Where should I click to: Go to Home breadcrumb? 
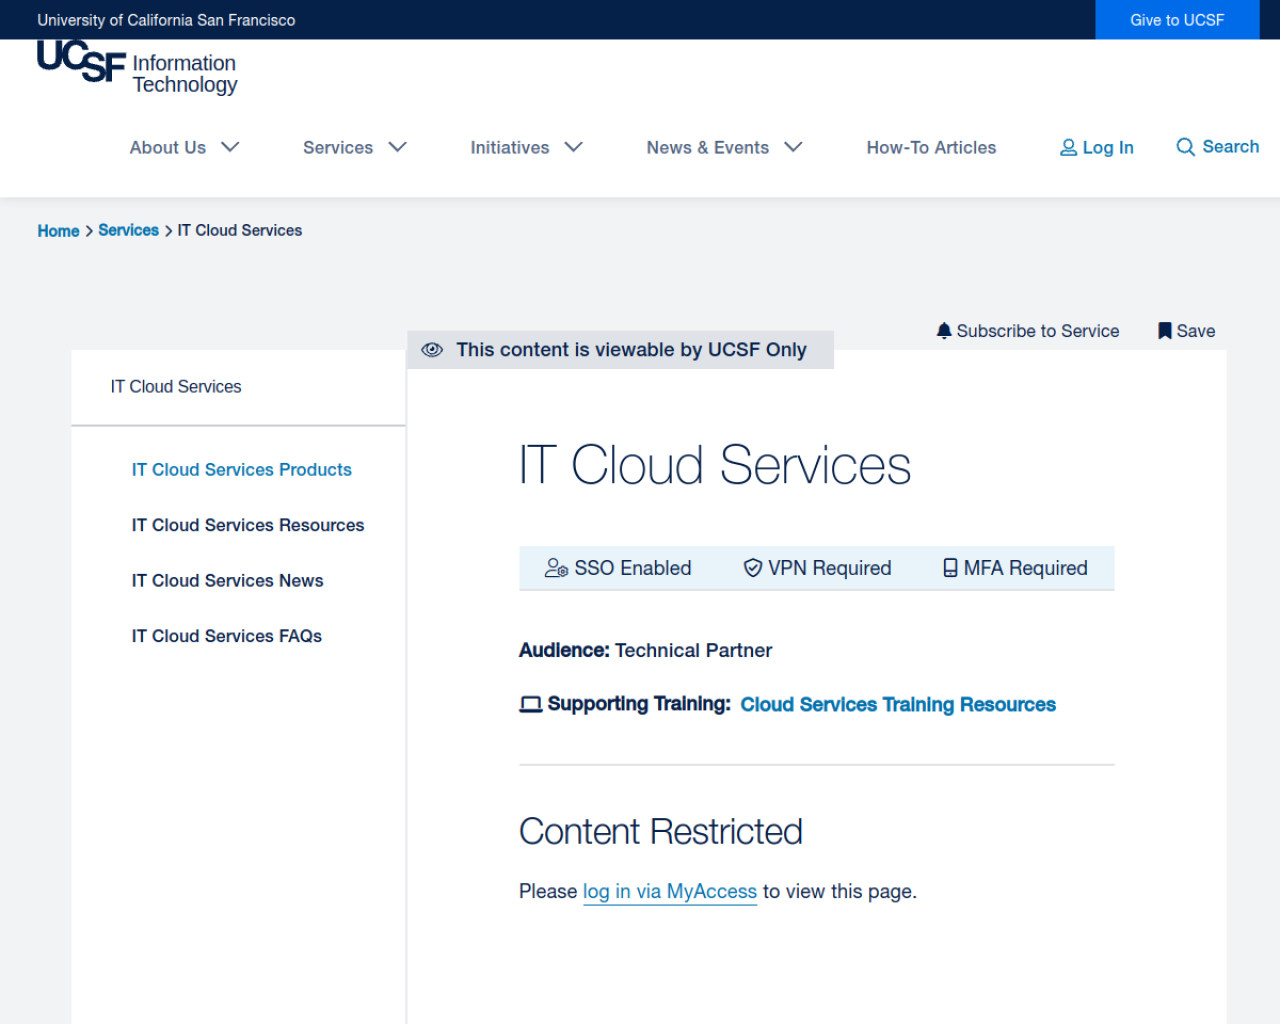click(x=58, y=231)
